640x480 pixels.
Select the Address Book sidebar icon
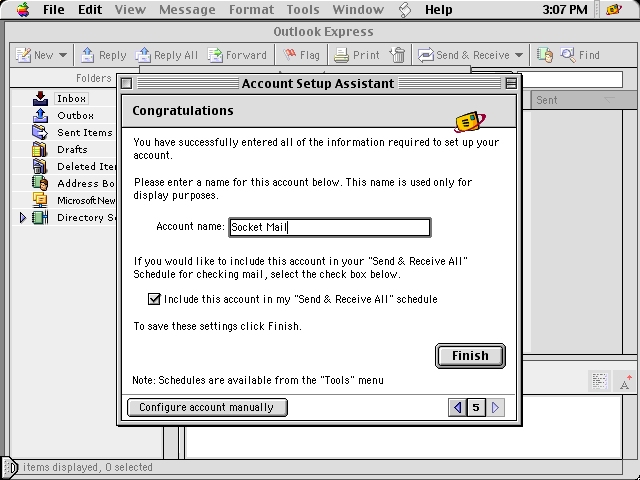(40, 183)
